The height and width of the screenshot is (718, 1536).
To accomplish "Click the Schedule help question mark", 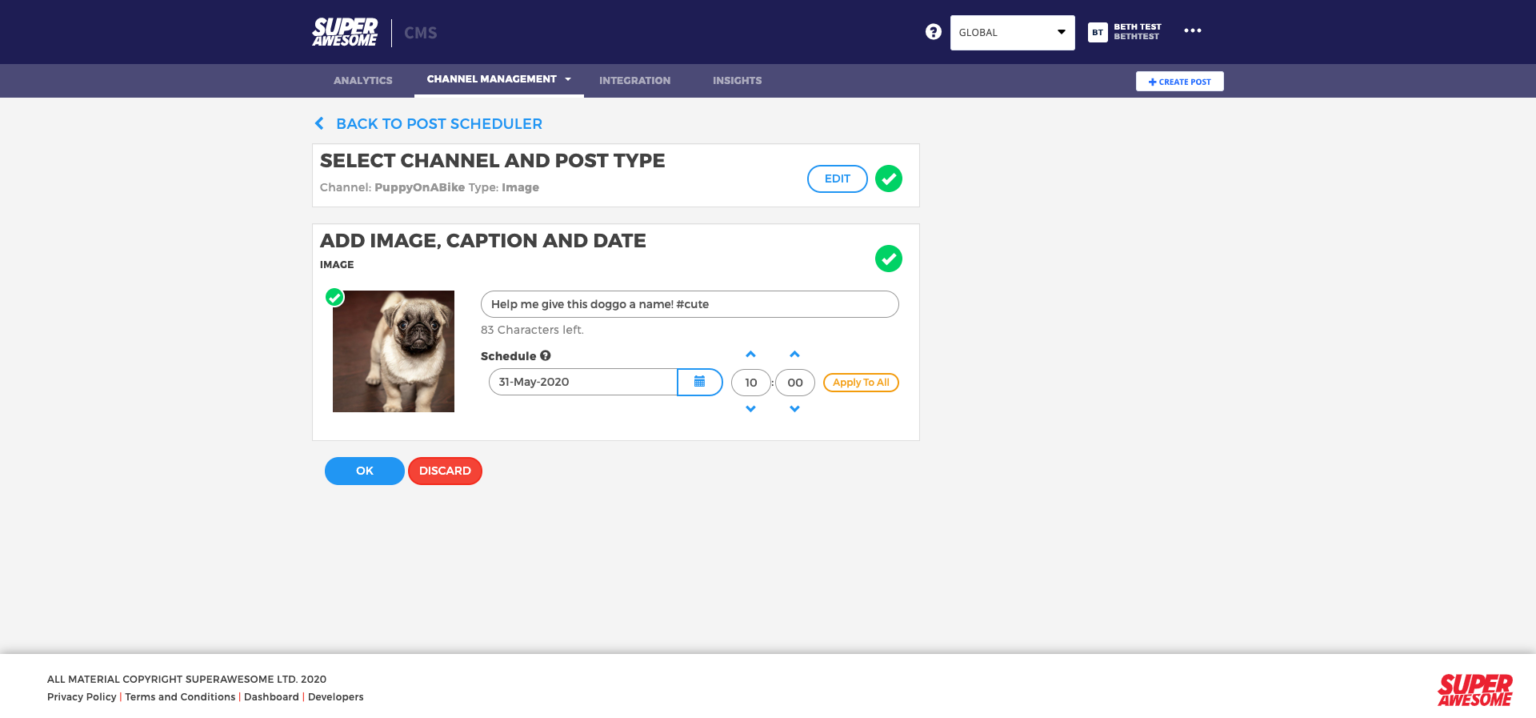I will tap(545, 355).
